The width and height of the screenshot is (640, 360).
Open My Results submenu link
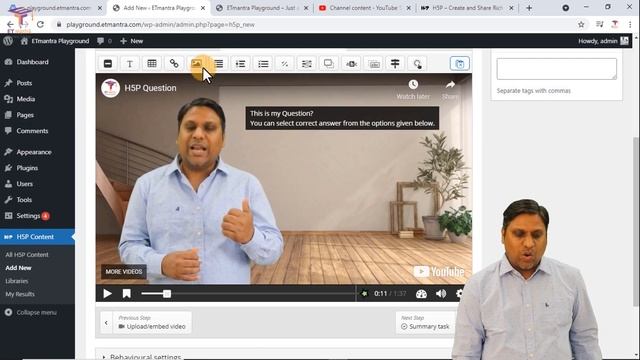click(20, 294)
